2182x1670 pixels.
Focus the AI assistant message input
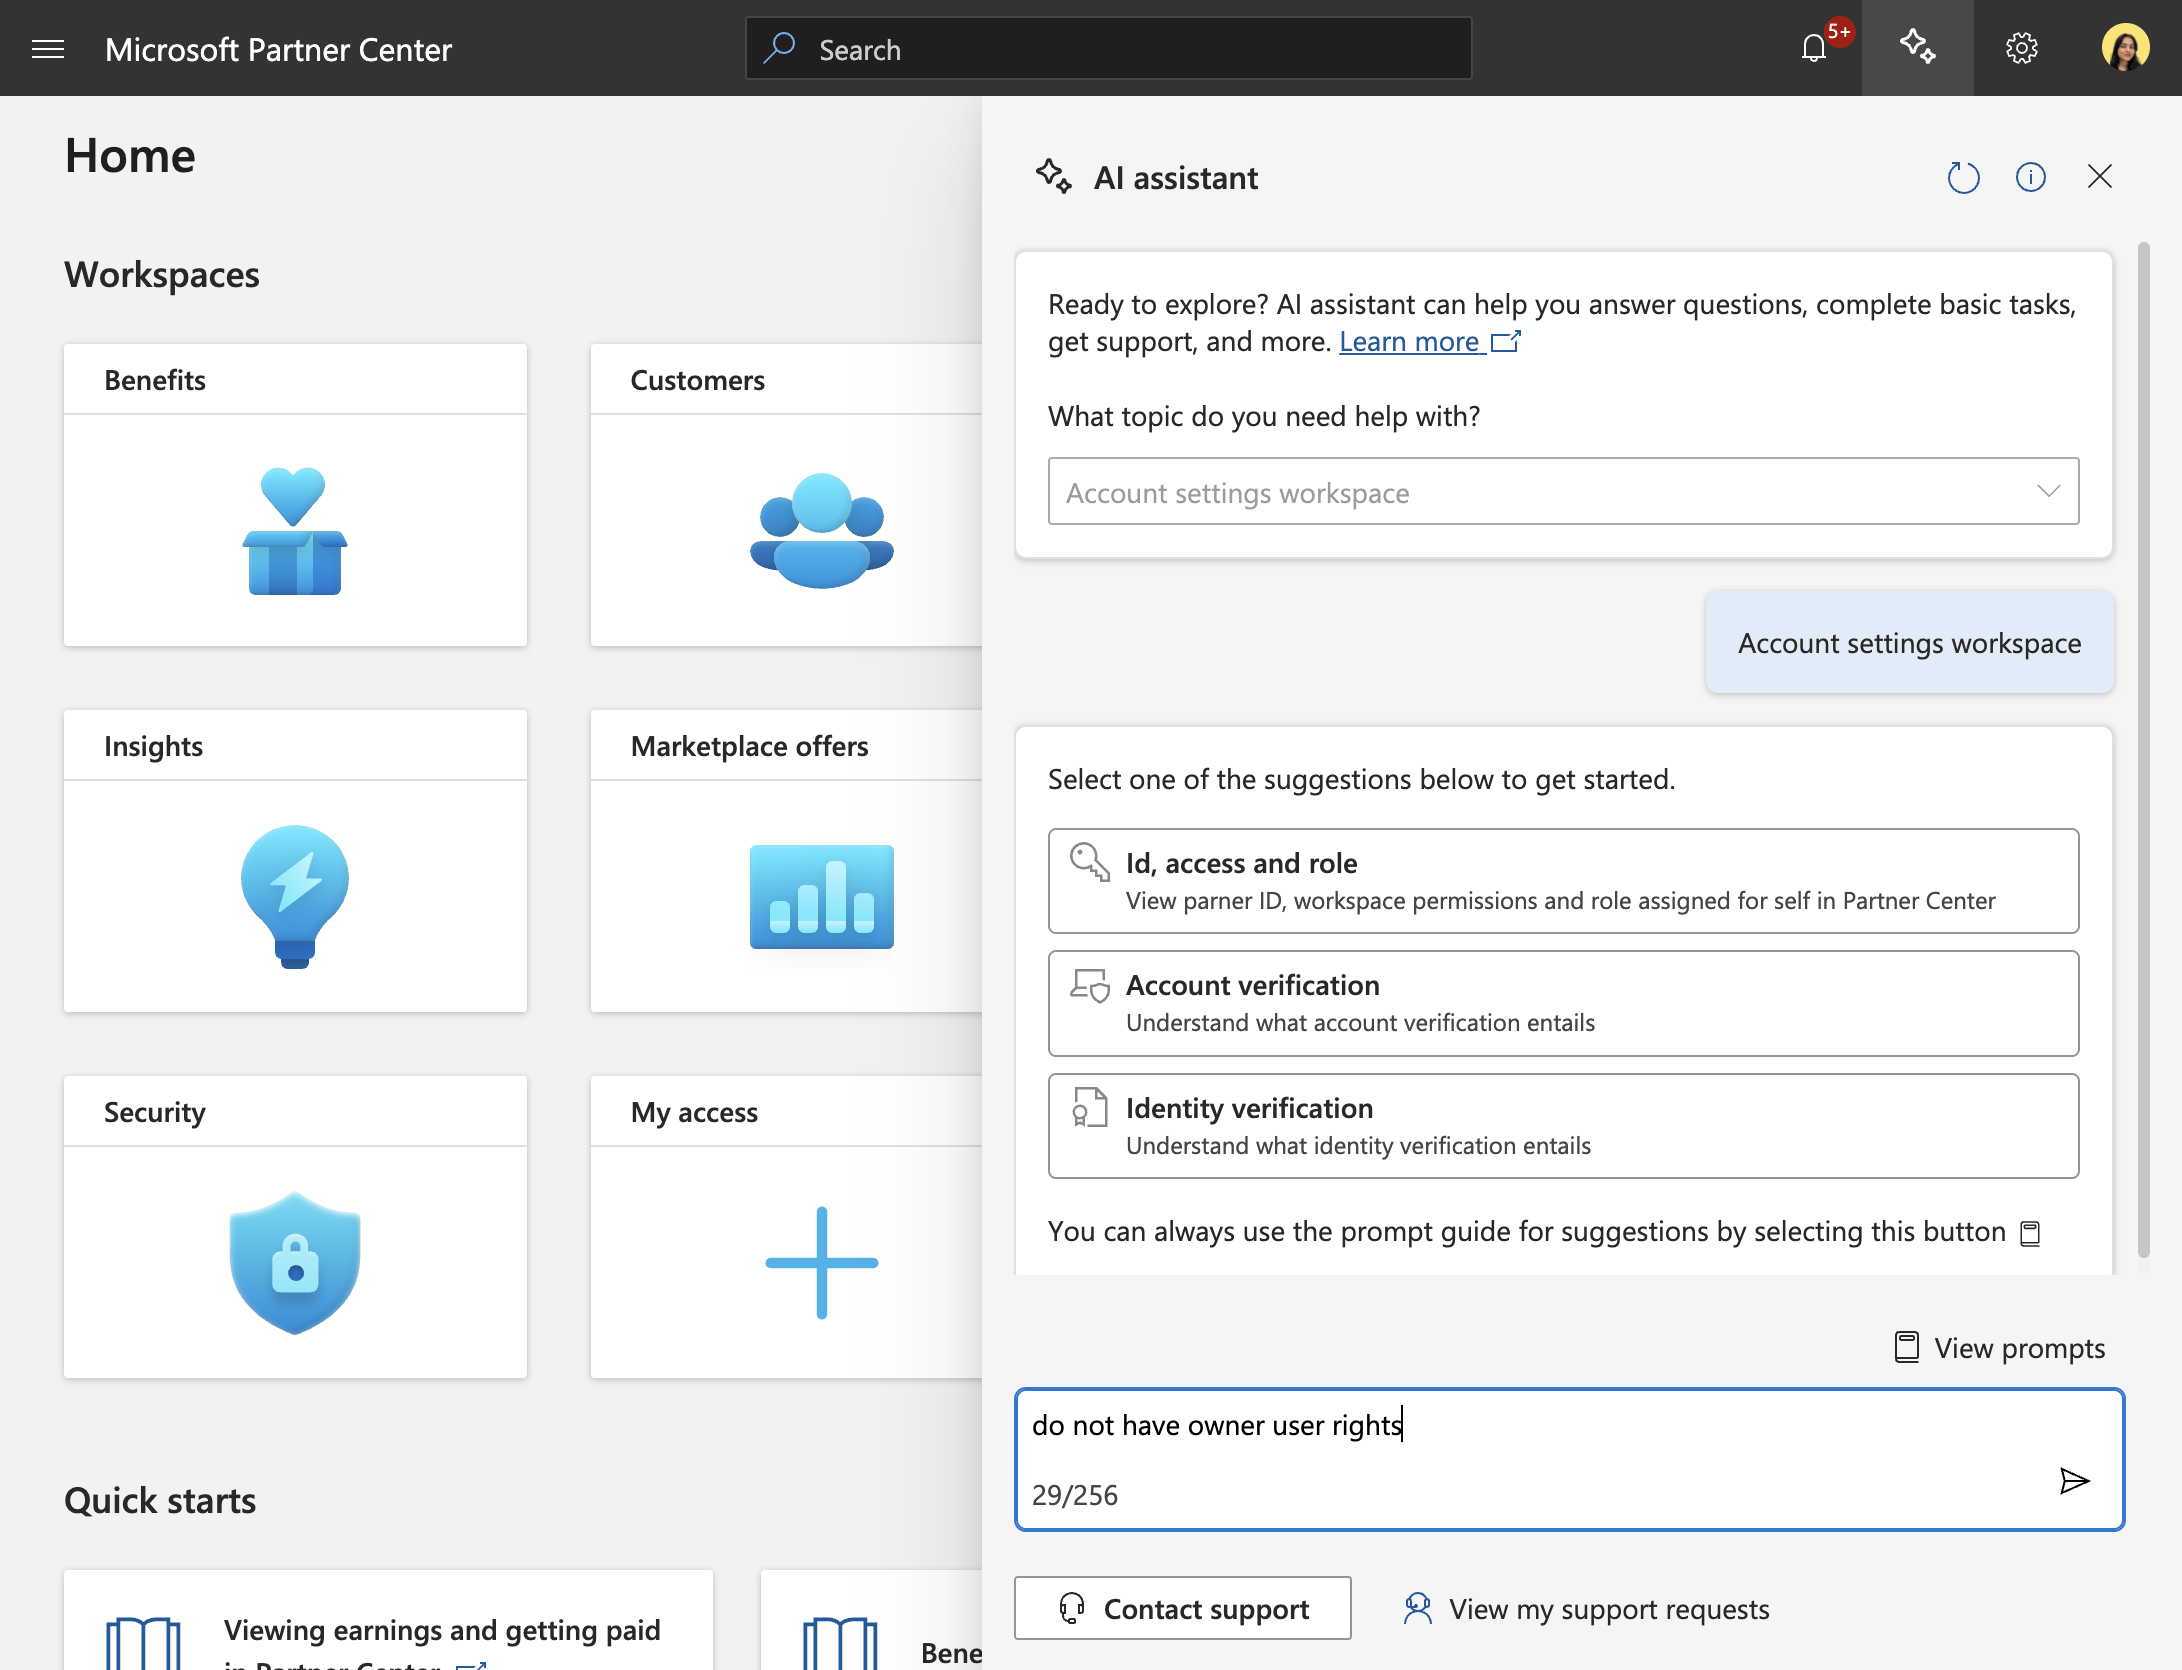(x=1569, y=1459)
